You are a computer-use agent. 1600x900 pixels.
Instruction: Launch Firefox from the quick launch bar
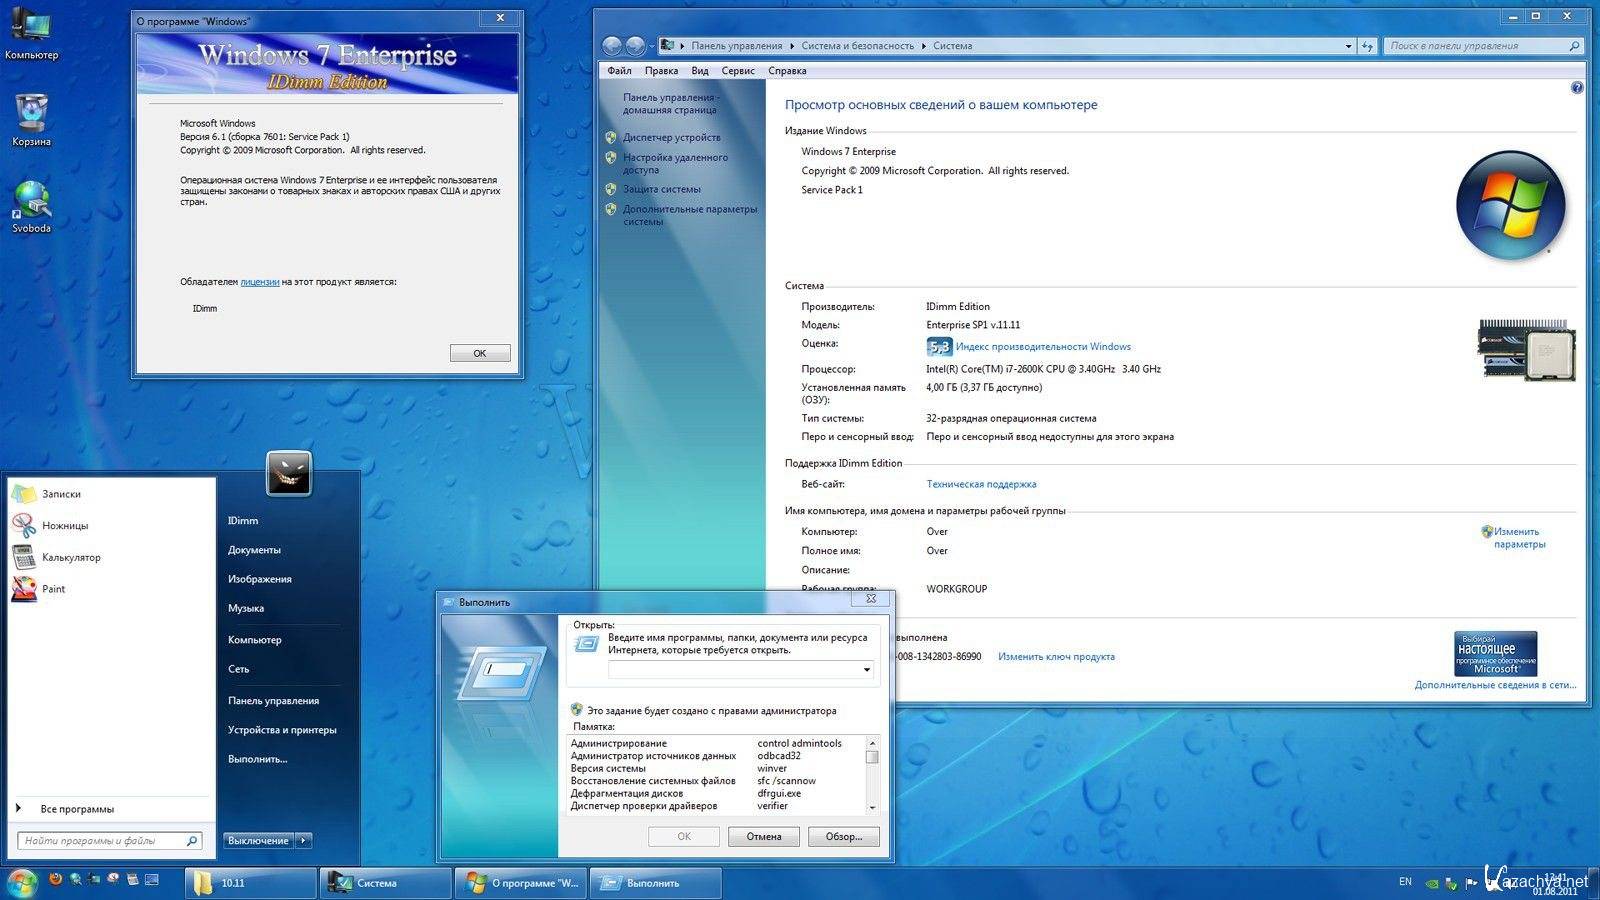[x=55, y=880]
